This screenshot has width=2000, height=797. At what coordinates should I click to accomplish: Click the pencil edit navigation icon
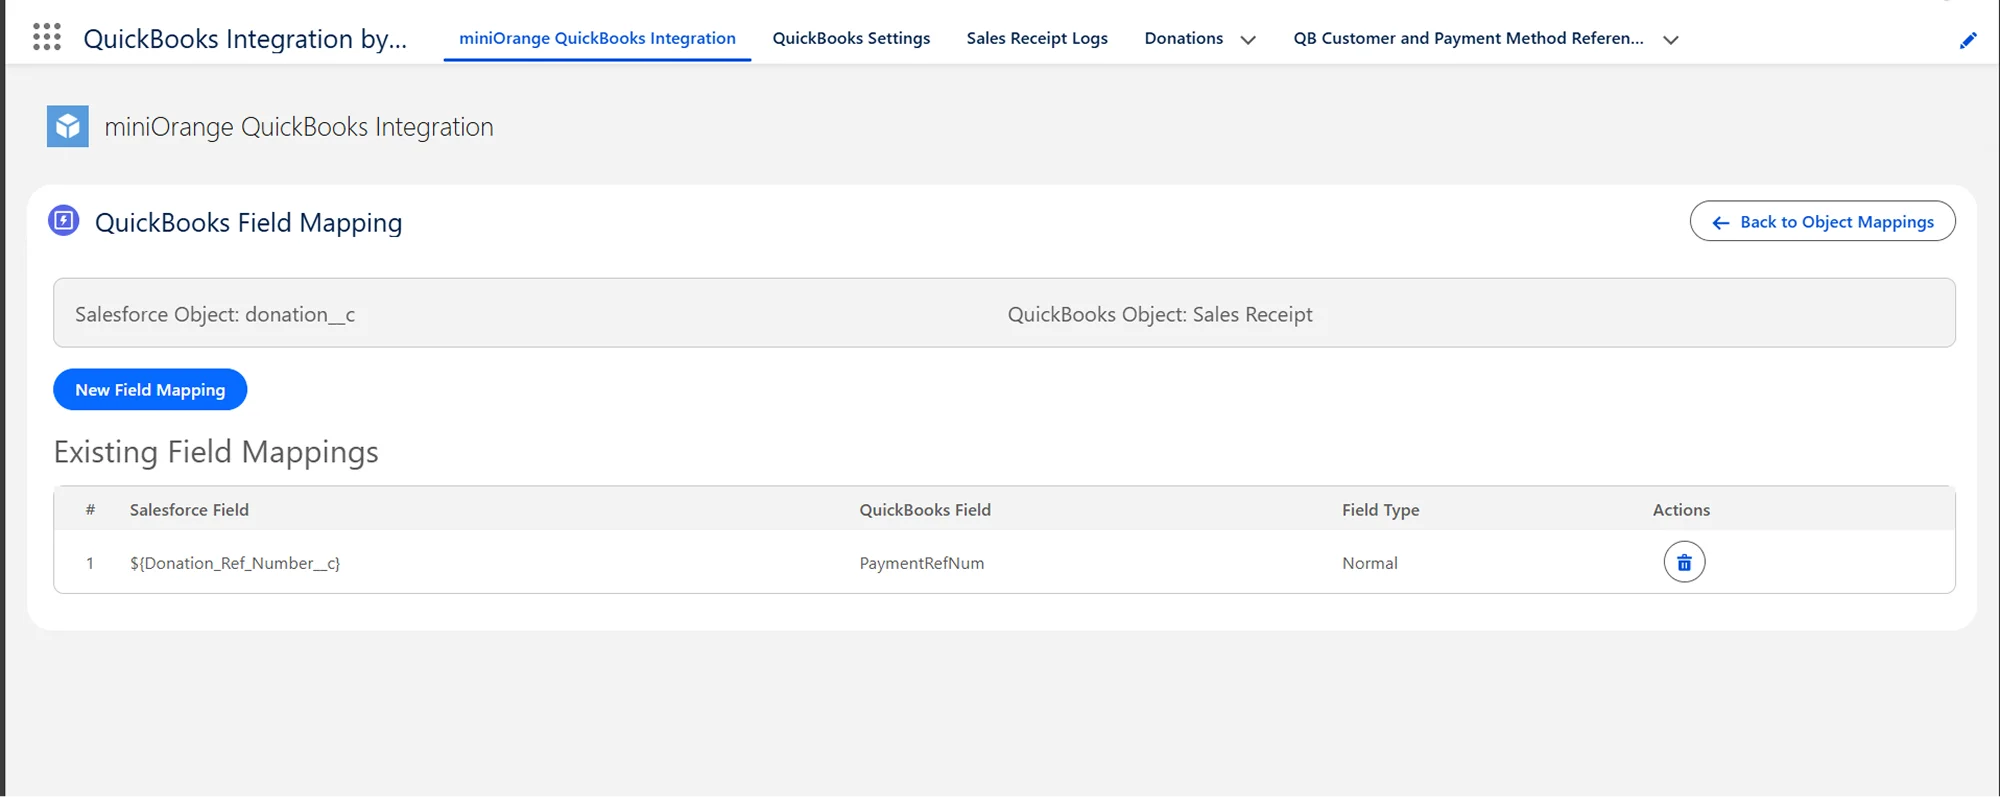(1967, 40)
